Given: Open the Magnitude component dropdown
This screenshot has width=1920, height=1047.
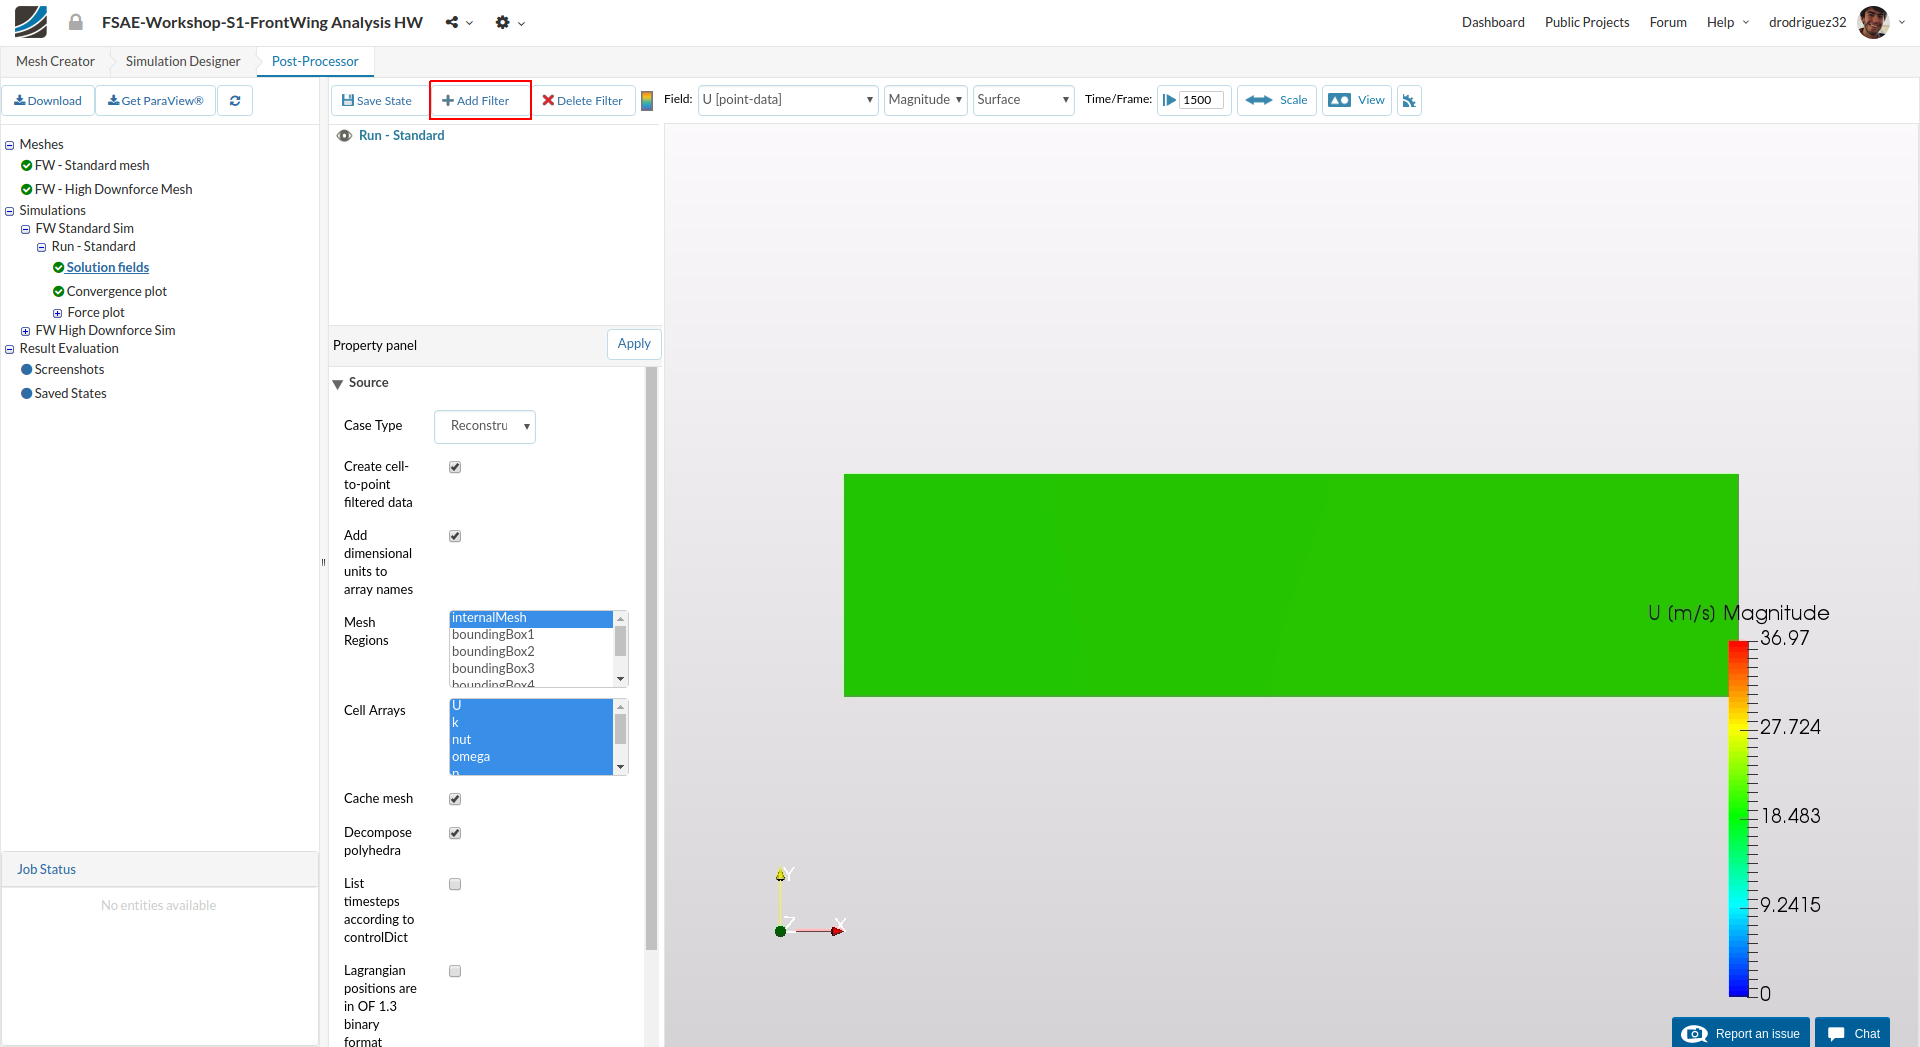Looking at the screenshot, I should click(x=925, y=100).
